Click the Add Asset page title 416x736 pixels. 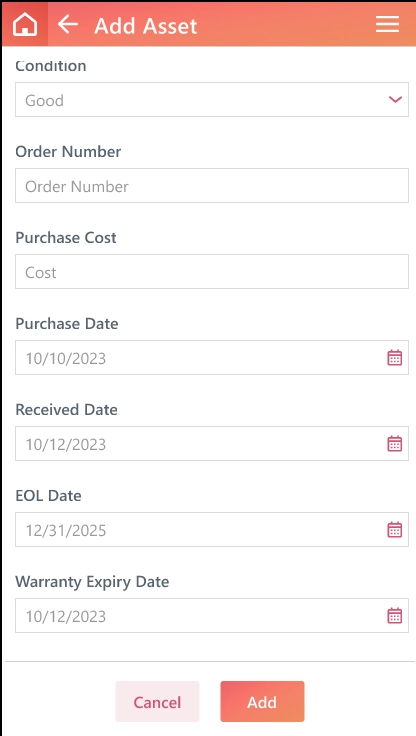pos(146,25)
